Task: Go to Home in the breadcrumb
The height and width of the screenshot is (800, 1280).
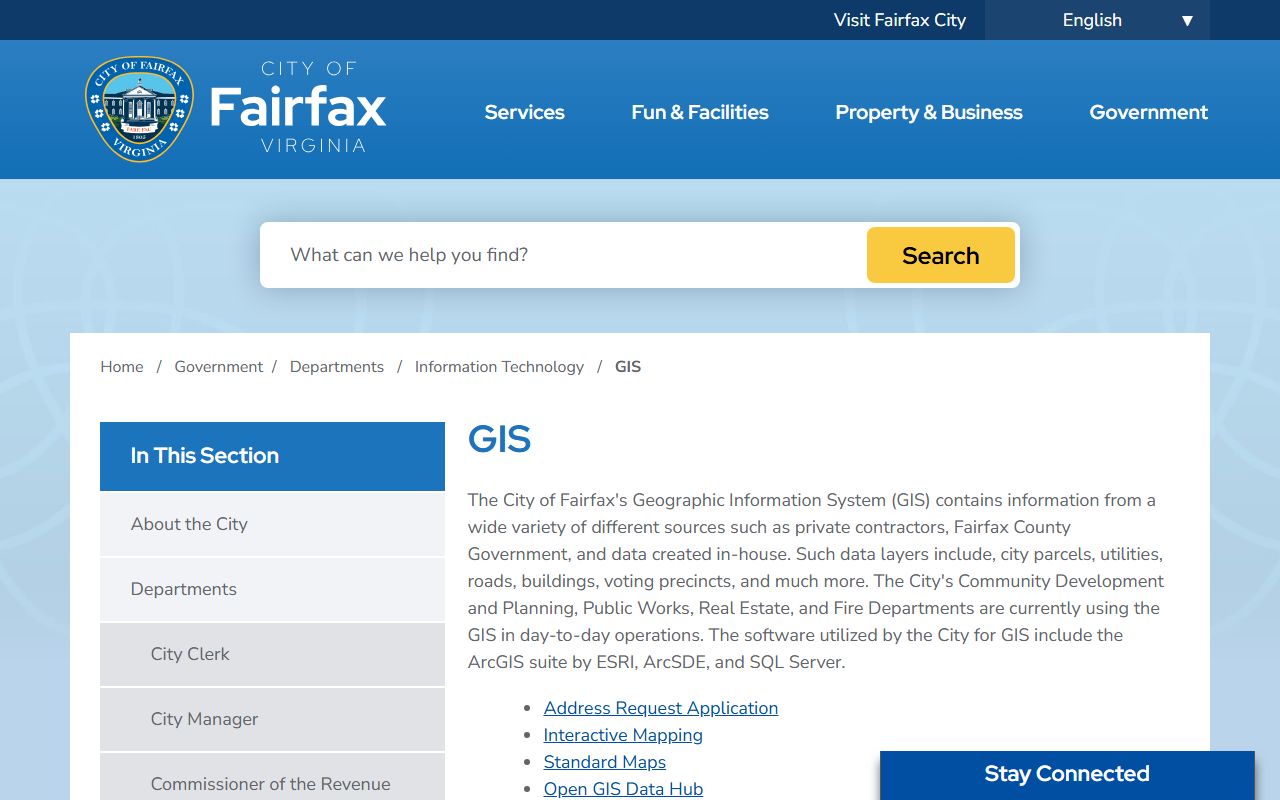Action: pyautogui.click(x=122, y=367)
